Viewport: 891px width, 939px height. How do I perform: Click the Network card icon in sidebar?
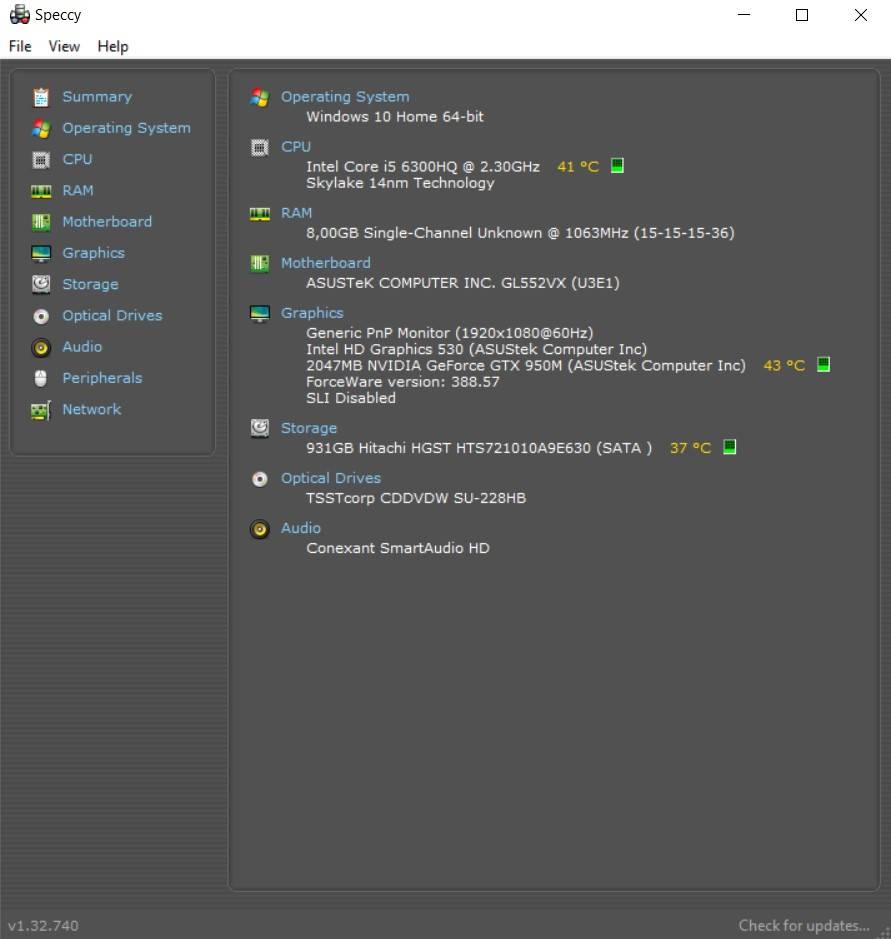click(x=41, y=410)
